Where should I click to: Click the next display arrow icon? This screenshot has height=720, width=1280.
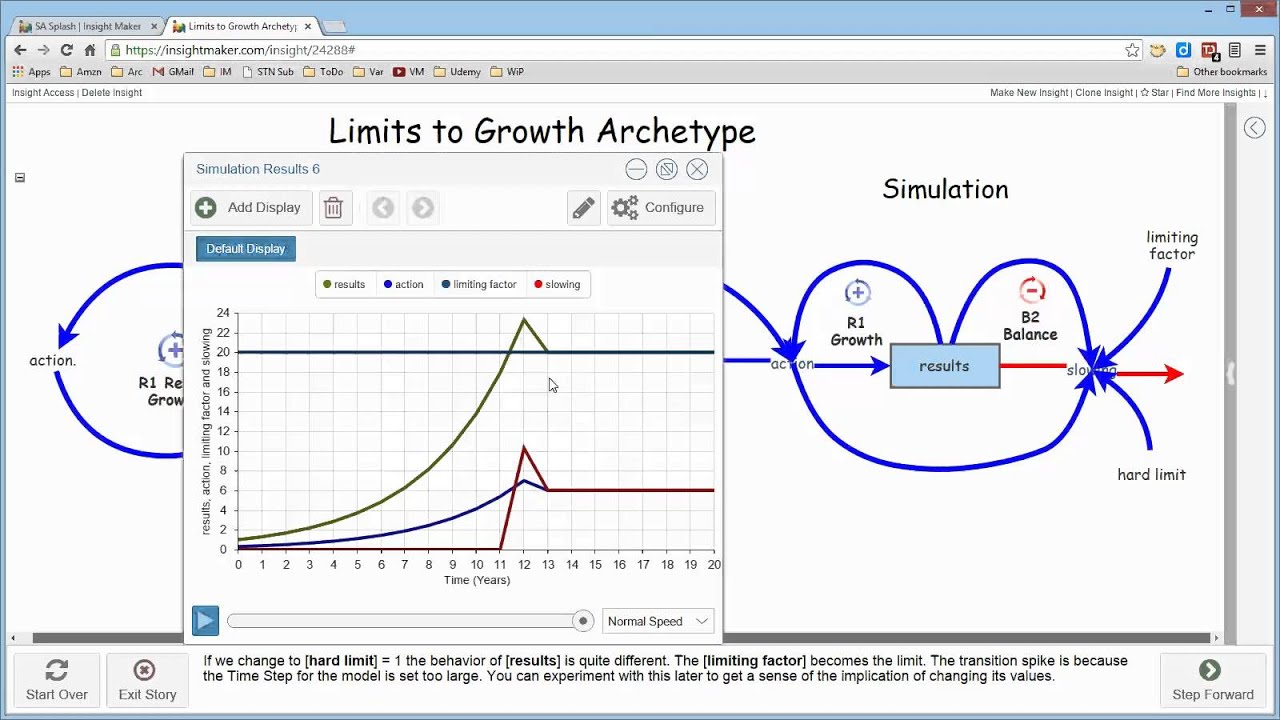click(423, 208)
